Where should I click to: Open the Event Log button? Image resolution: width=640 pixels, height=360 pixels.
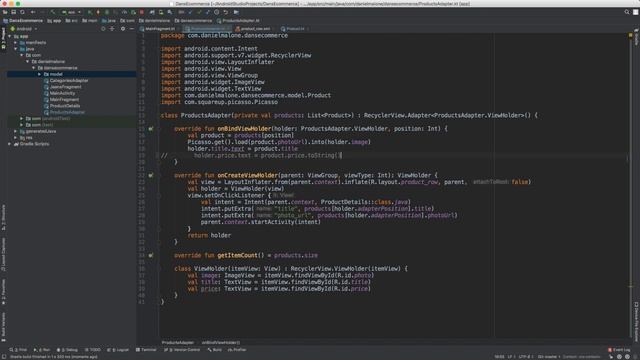(620, 350)
